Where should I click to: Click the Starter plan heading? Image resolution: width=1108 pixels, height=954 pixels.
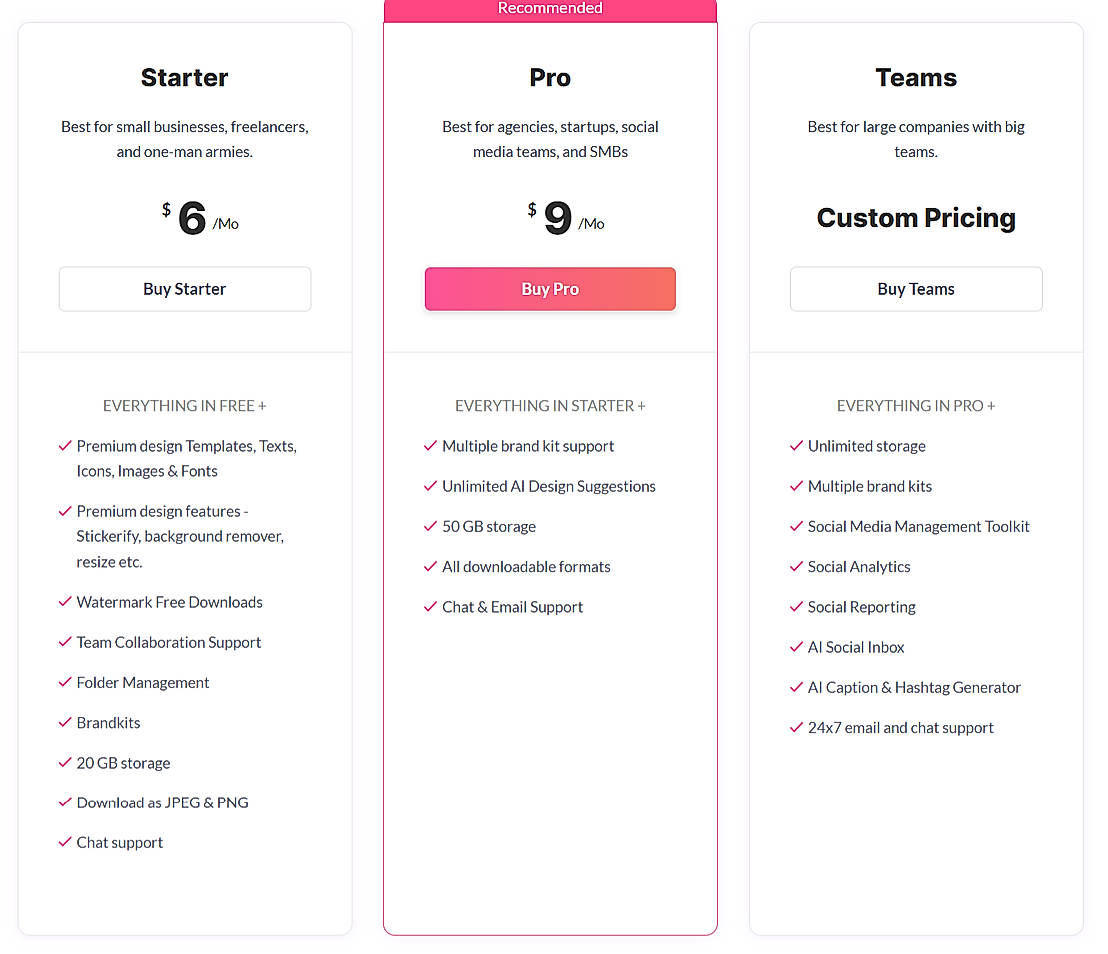pos(185,77)
